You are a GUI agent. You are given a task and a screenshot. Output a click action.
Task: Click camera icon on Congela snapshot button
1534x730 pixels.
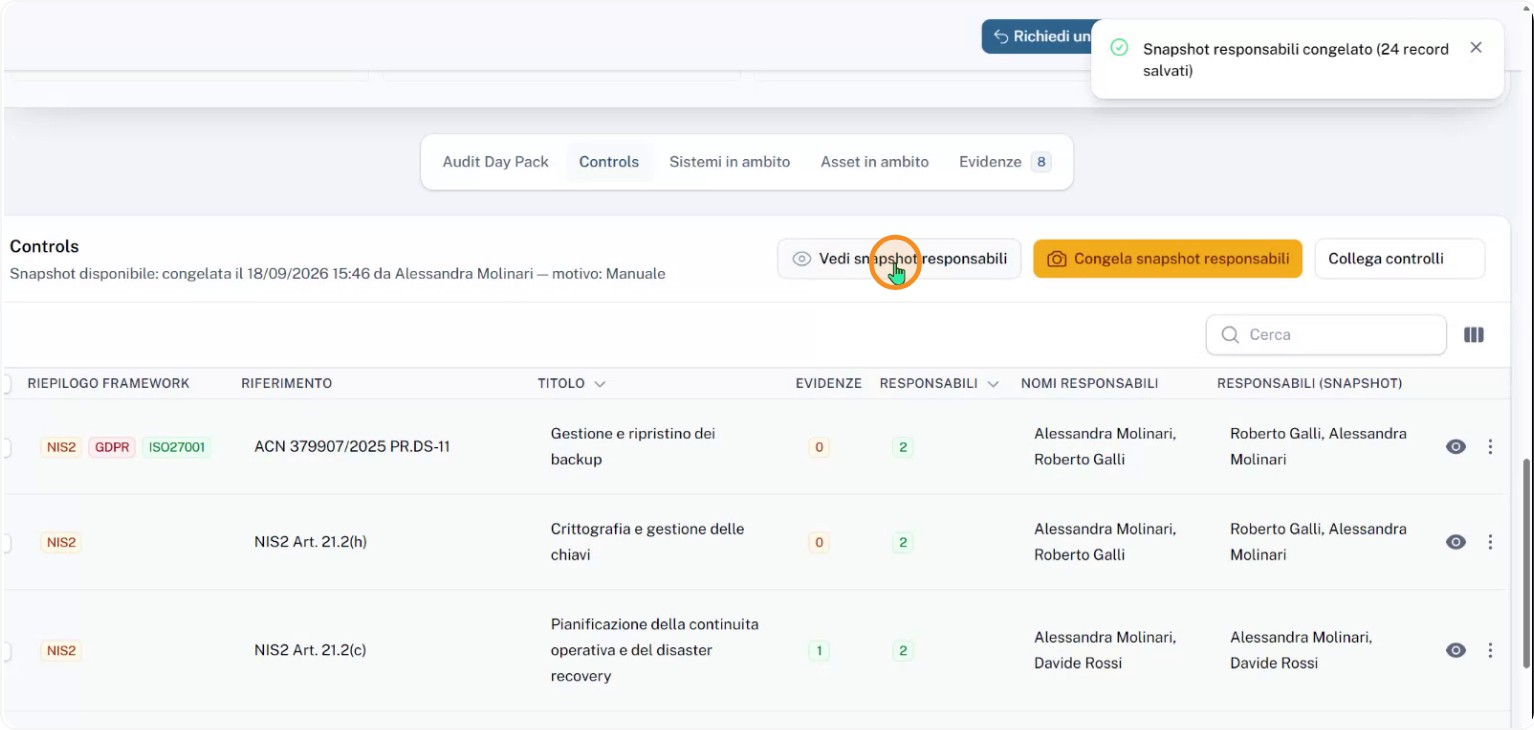pos(1056,259)
